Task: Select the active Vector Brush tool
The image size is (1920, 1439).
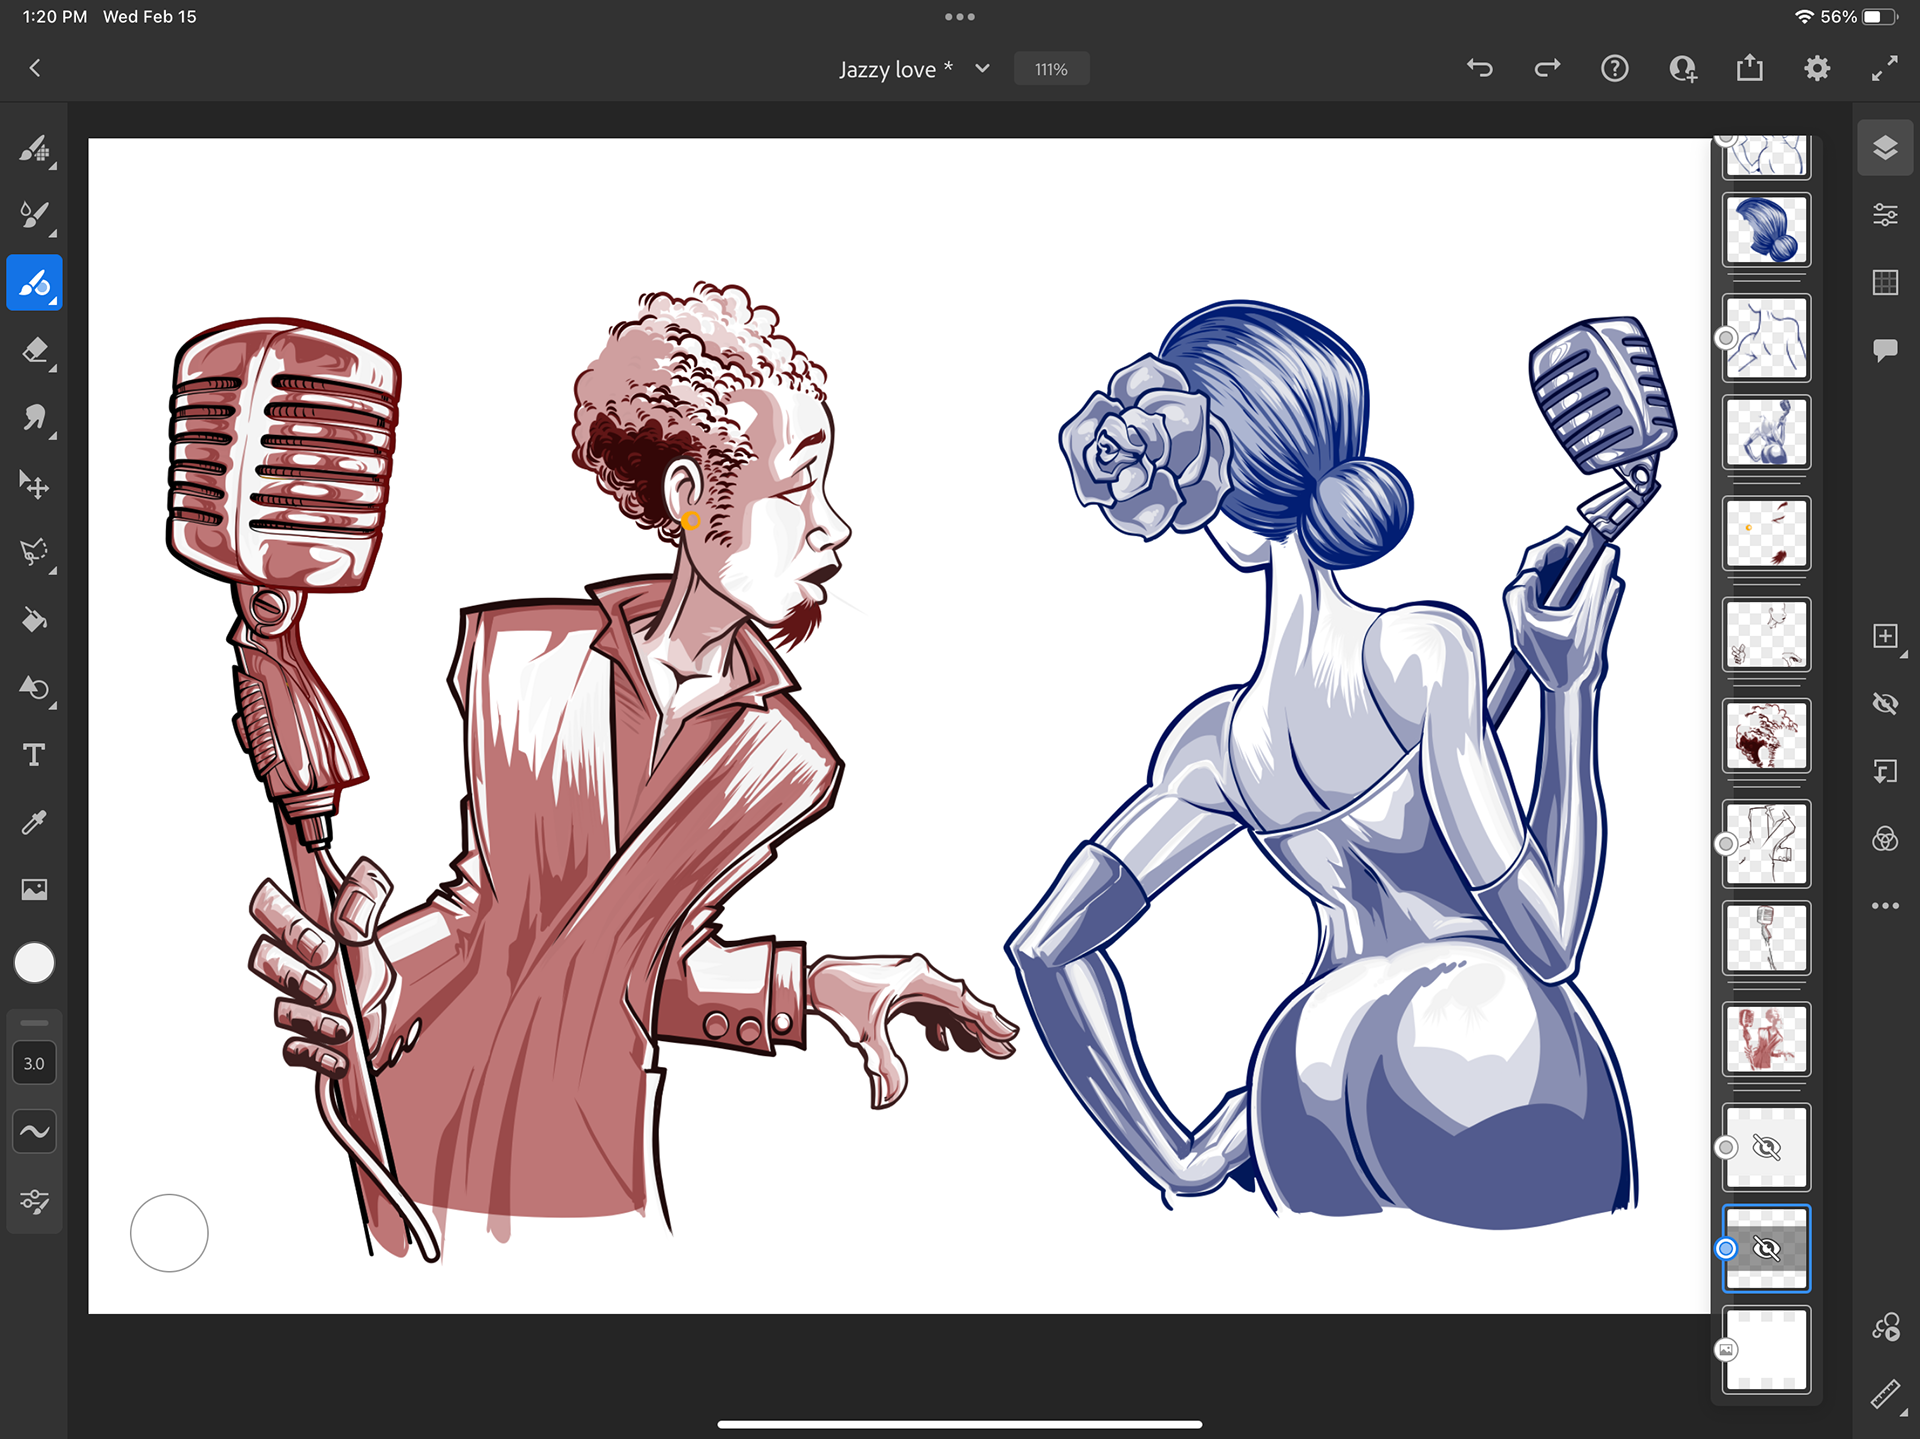Action: point(35,283)
